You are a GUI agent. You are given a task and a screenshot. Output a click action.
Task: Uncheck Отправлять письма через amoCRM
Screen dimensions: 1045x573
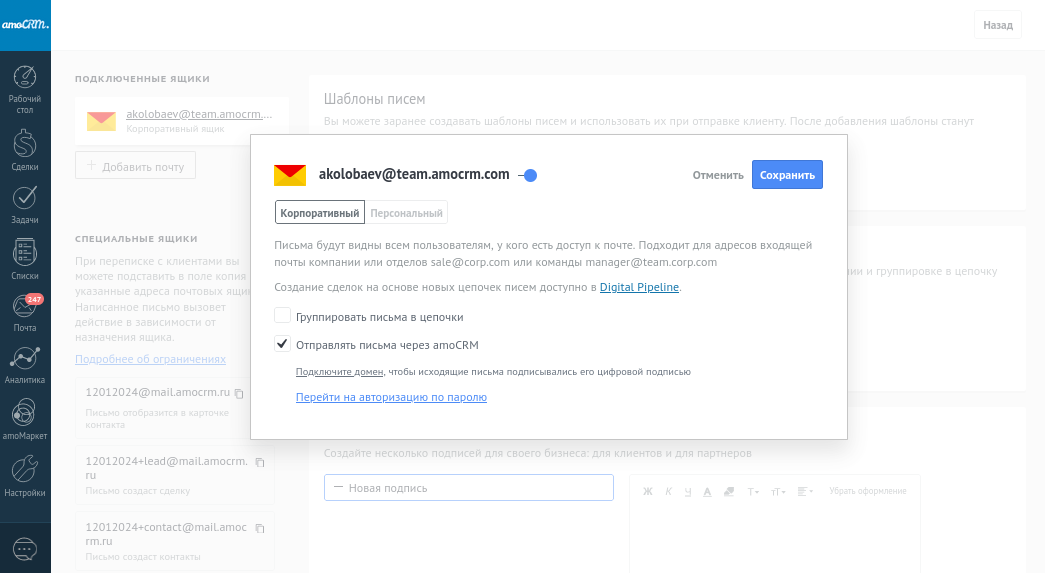point(282,344)
